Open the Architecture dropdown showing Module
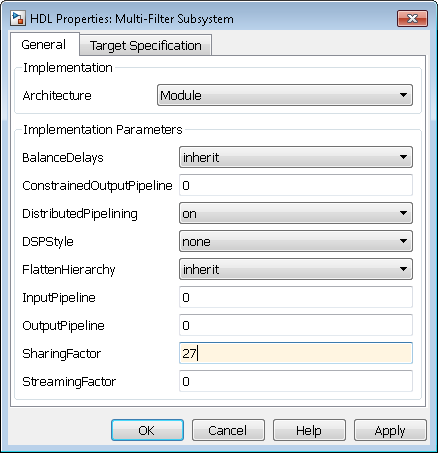438x453 pixels. click(285, 95)
